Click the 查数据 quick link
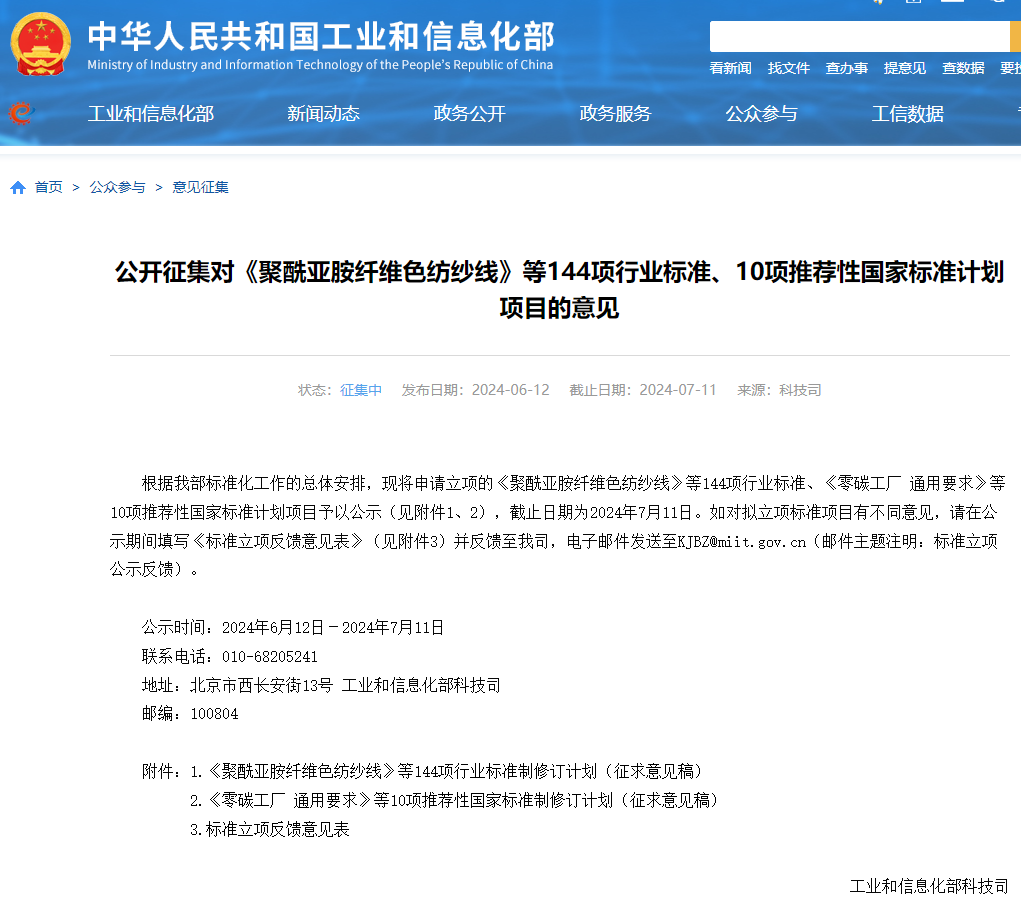 coord(962,68)
